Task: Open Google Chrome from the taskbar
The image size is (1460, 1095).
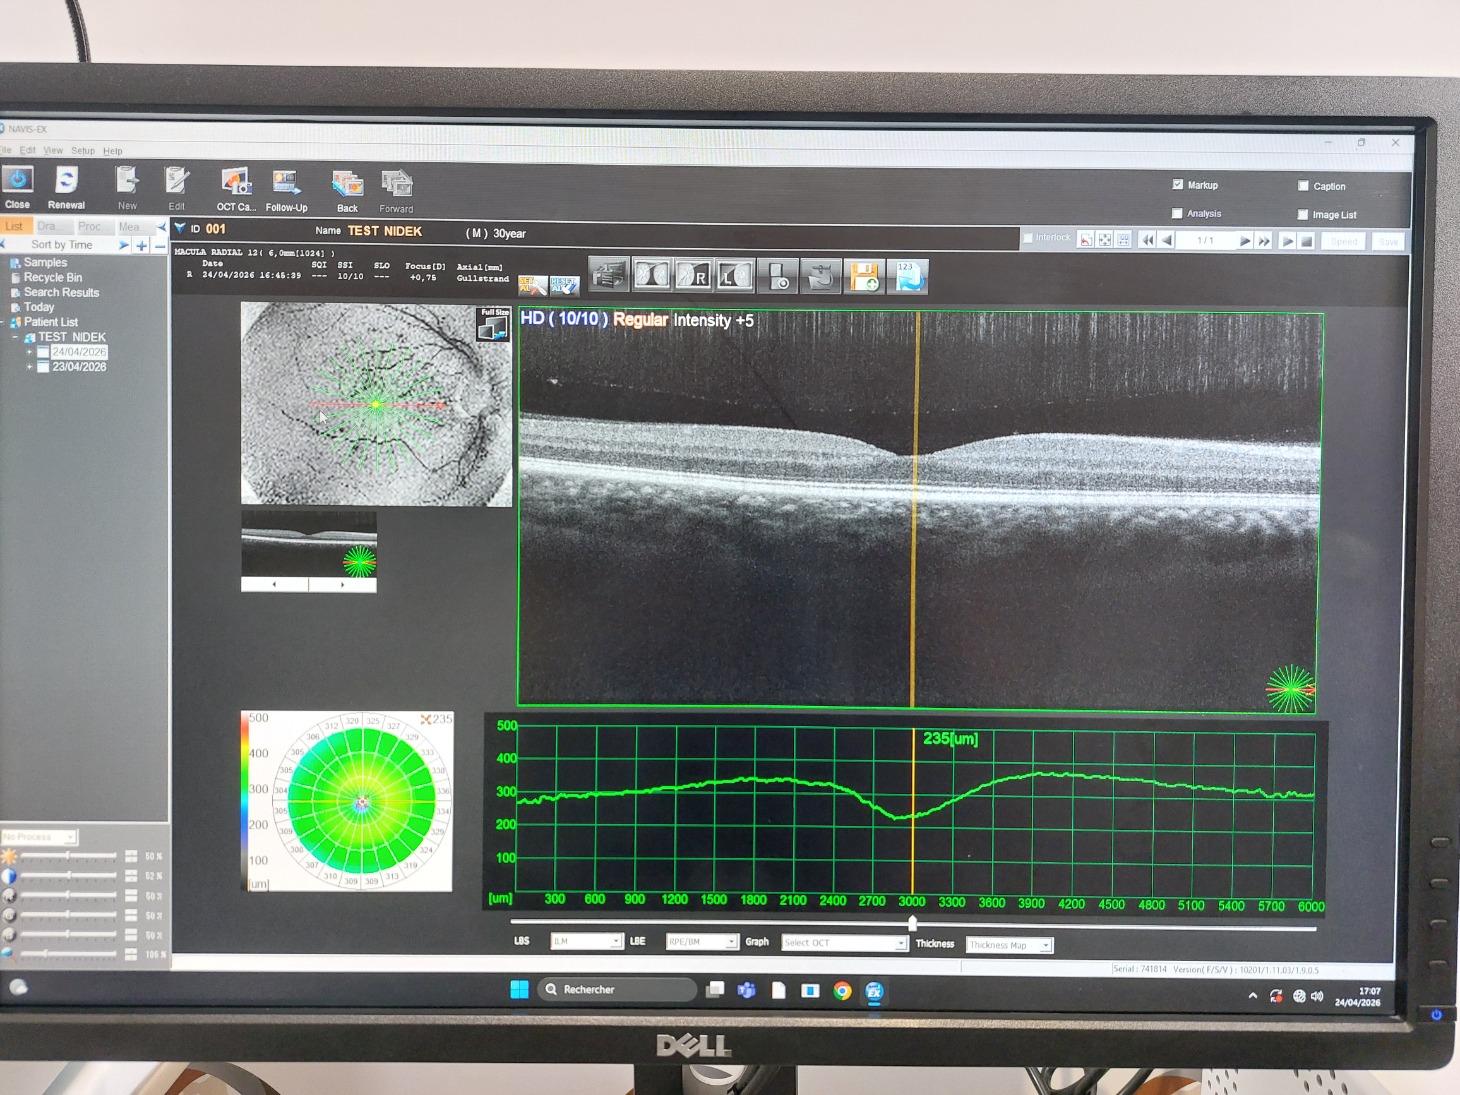Action: click(842, 991)
